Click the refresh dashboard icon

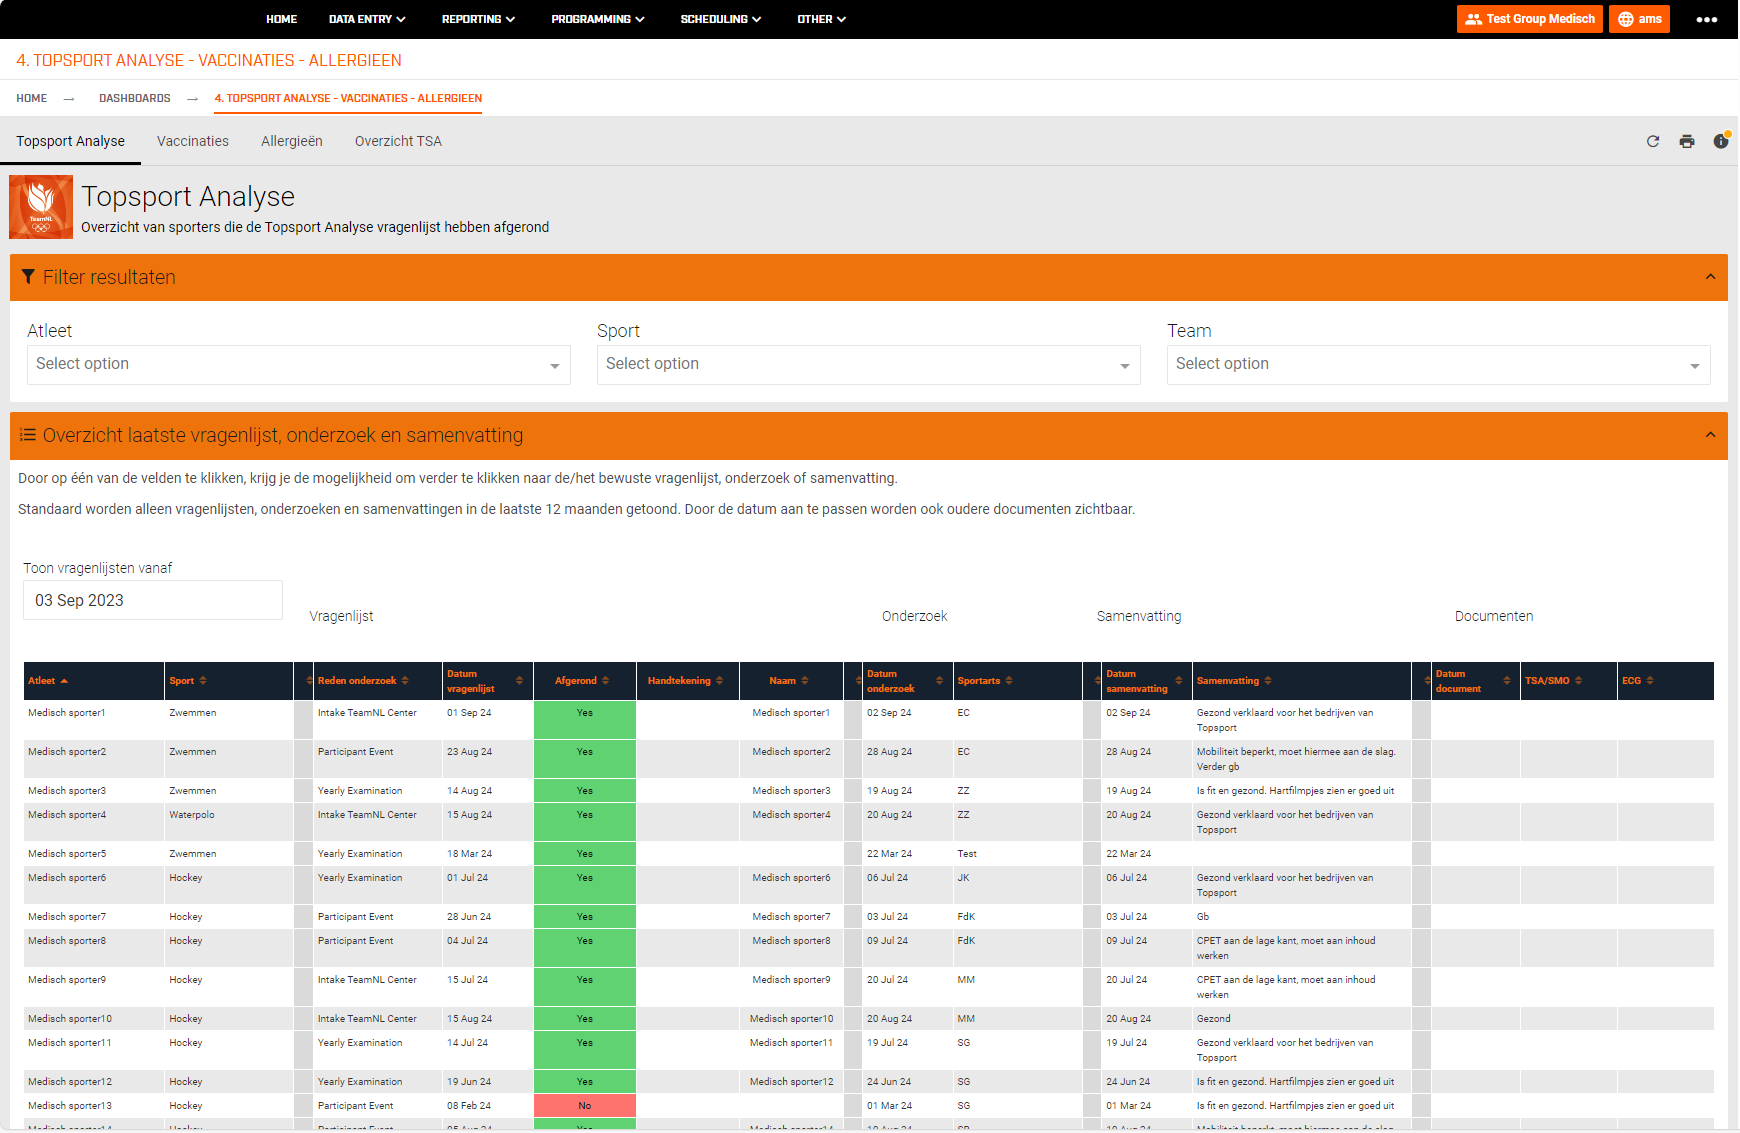(x=1653, y=141)
